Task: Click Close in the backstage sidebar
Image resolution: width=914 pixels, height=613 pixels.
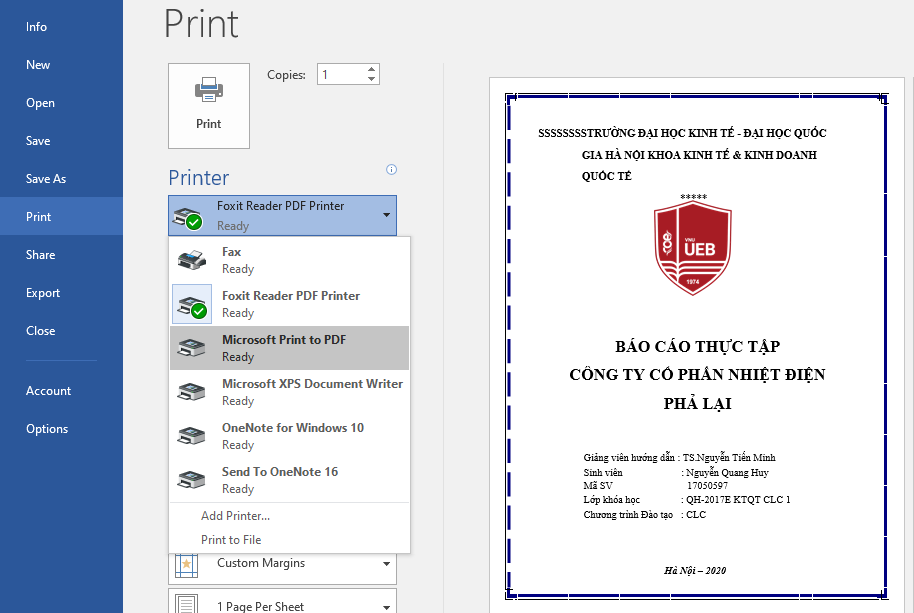Action: click(61, 330)
